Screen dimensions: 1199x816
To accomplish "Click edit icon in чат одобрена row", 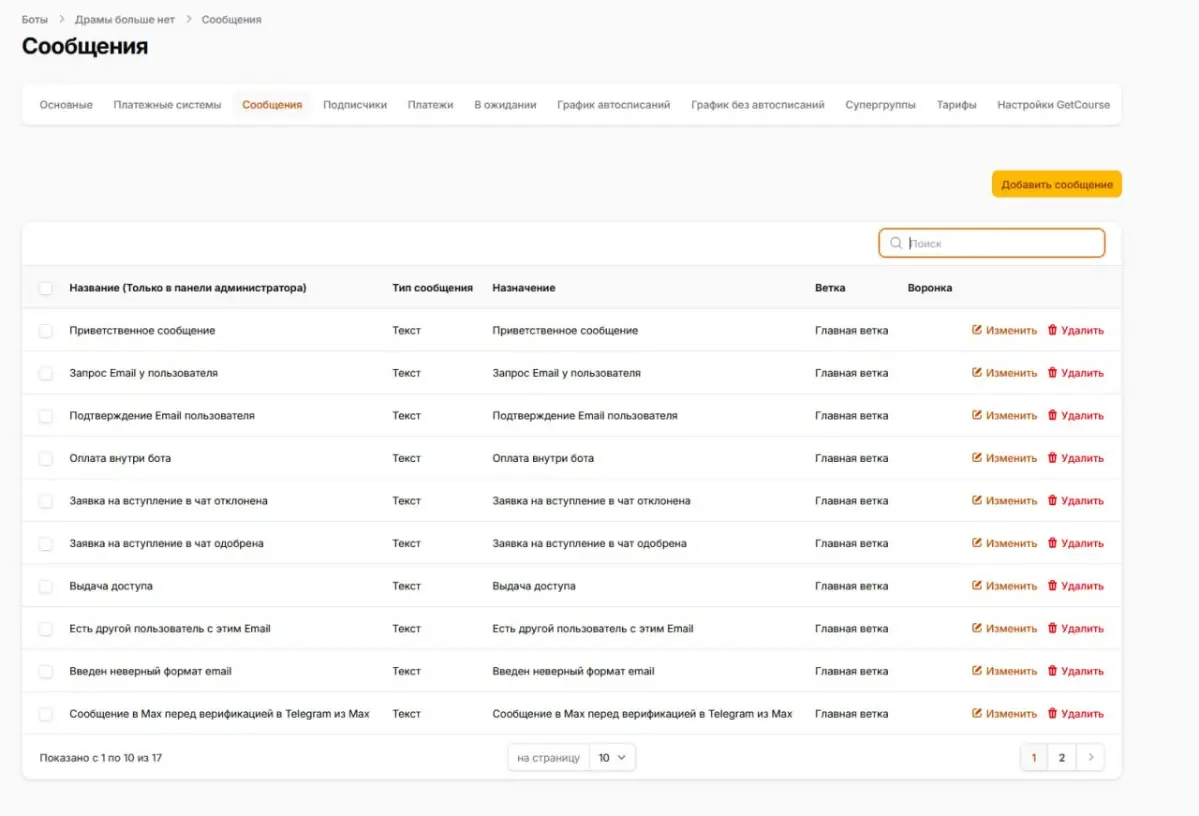I will (976, 543).
